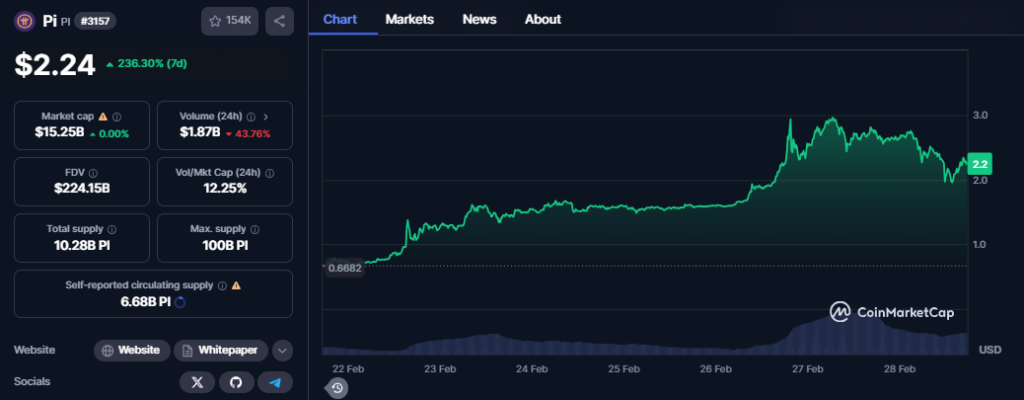This screenshot has width=1024, height=400.
Task: Click the $224.15B FDV value
Action: click(x=82, y=189)
